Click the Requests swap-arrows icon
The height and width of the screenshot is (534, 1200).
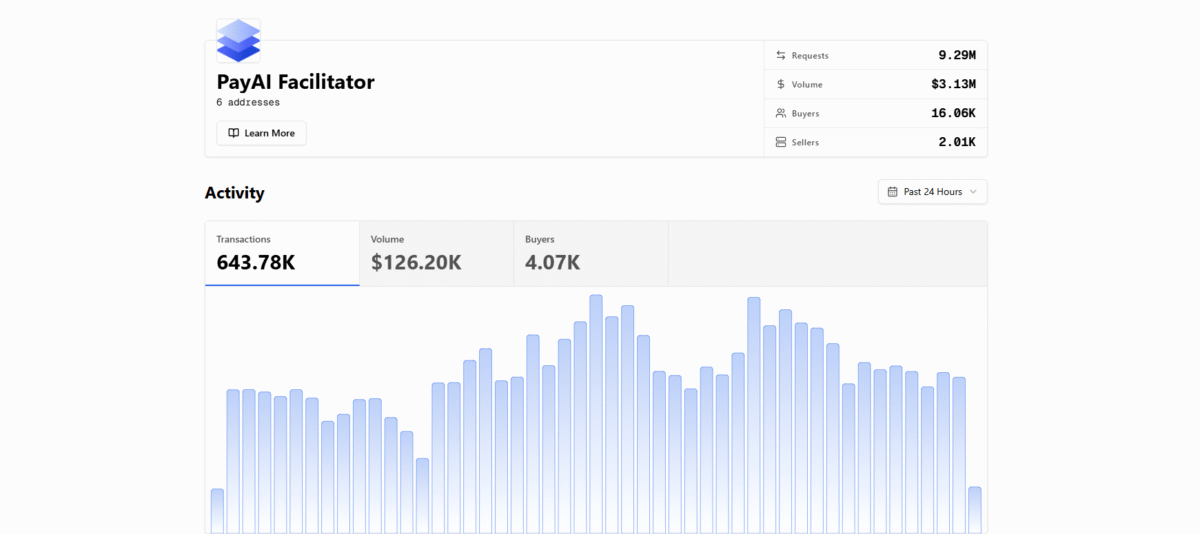781,55
